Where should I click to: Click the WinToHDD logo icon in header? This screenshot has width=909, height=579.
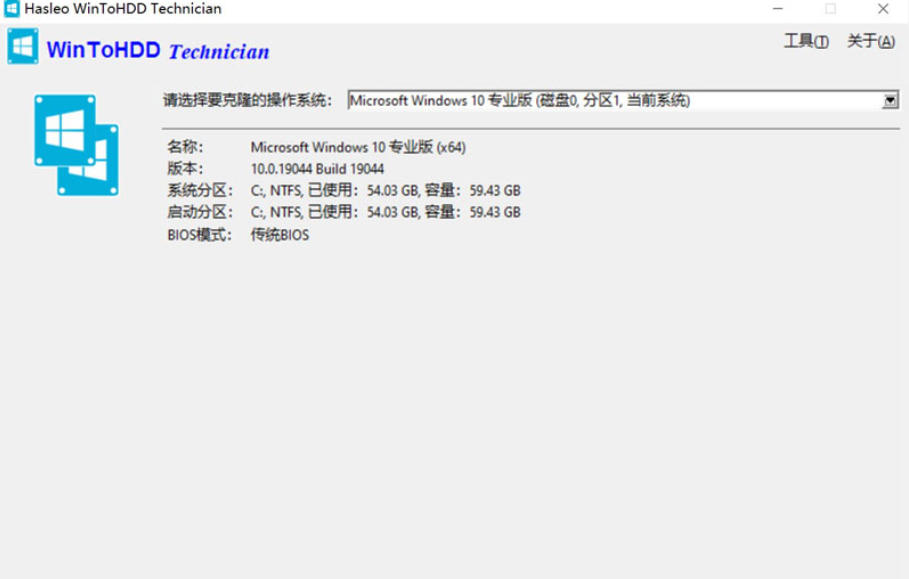[x=23, y=46]
